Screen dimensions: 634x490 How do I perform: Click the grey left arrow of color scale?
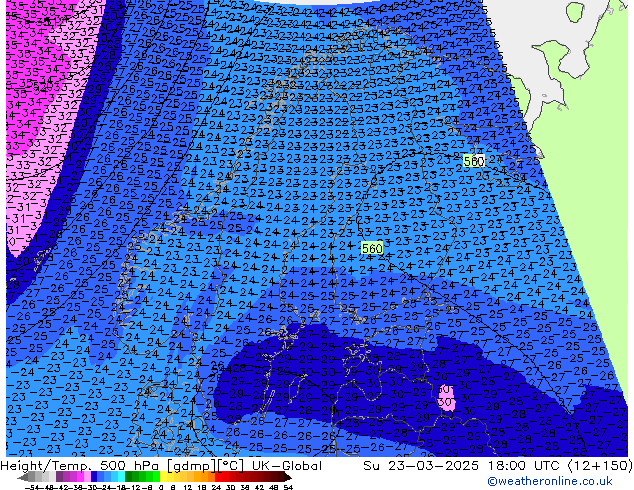[x=22, y=478]
